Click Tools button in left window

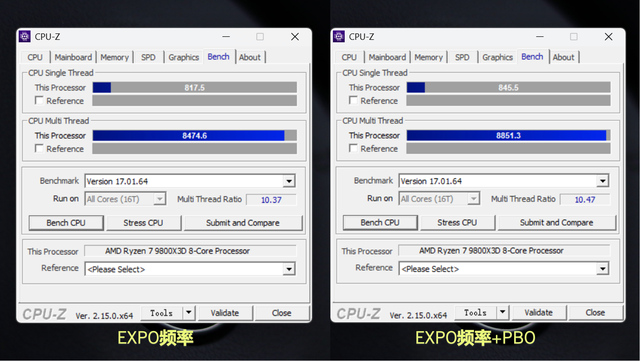pos(162,313)
